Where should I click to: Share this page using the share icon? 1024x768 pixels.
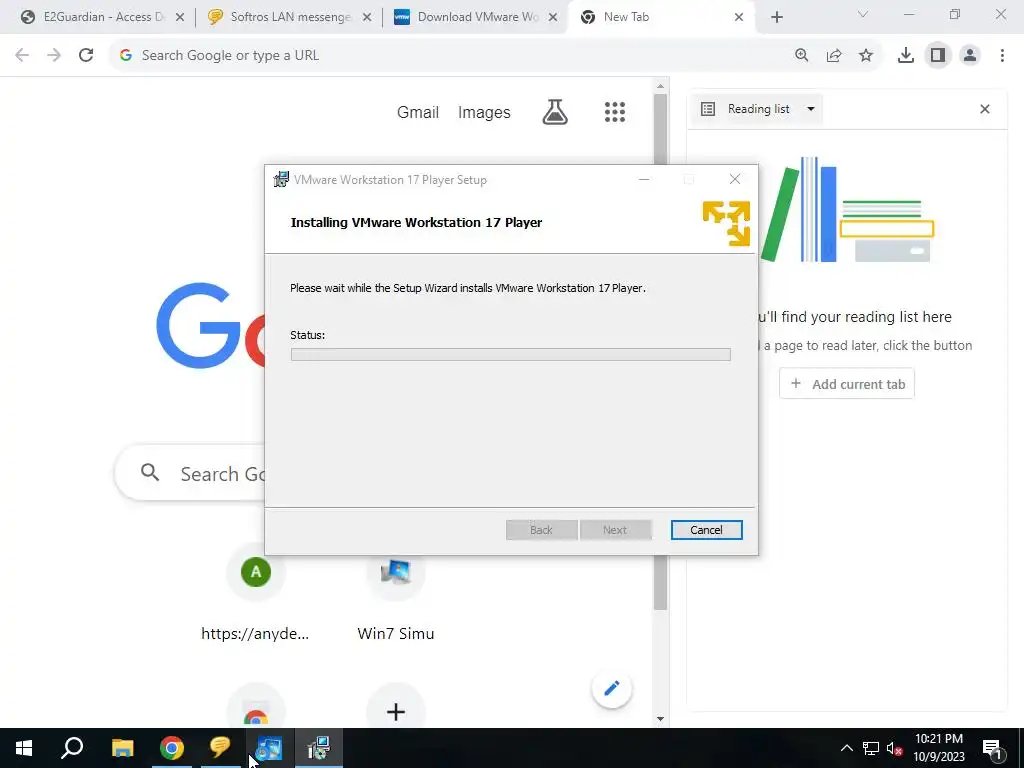[x=834, y=56]
